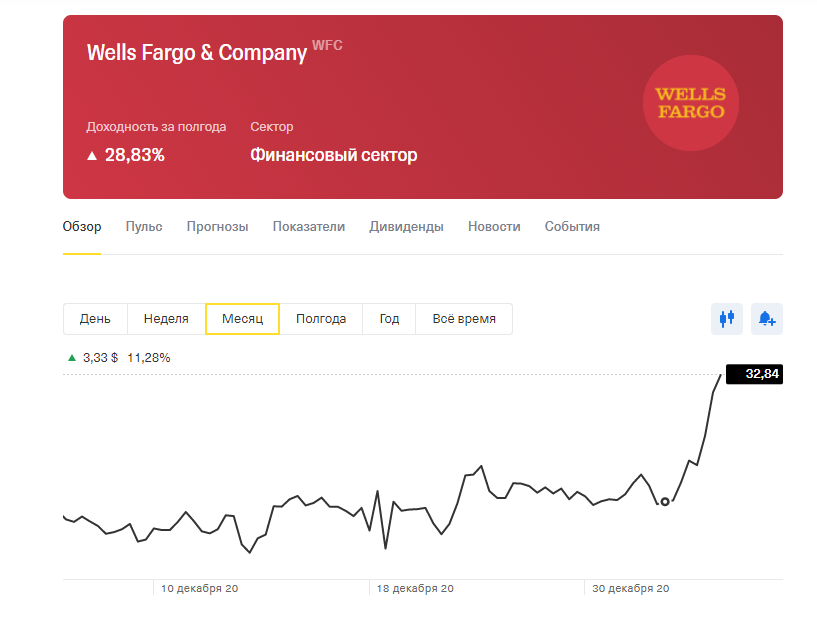The image size is (817, 624).
Task: Show chart for Всё время
Action: (463, 319)
